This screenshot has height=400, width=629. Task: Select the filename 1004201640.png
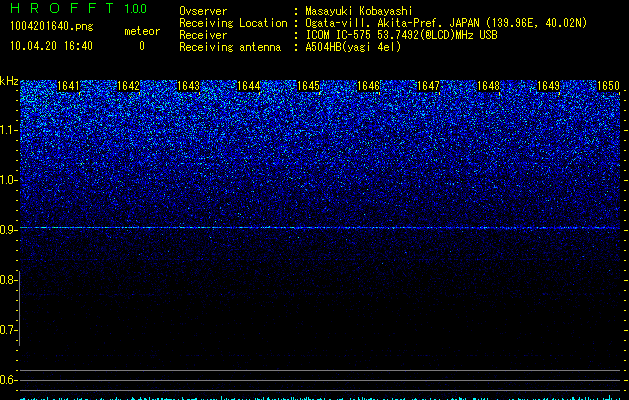pyautogui.click(x=52, y=26)
